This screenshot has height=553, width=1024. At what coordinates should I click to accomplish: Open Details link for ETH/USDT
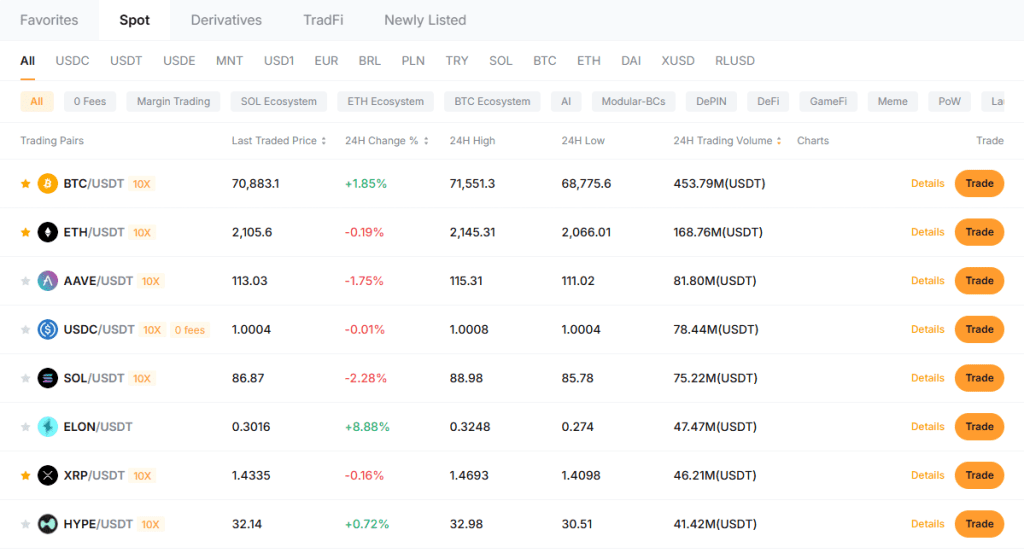927,232
